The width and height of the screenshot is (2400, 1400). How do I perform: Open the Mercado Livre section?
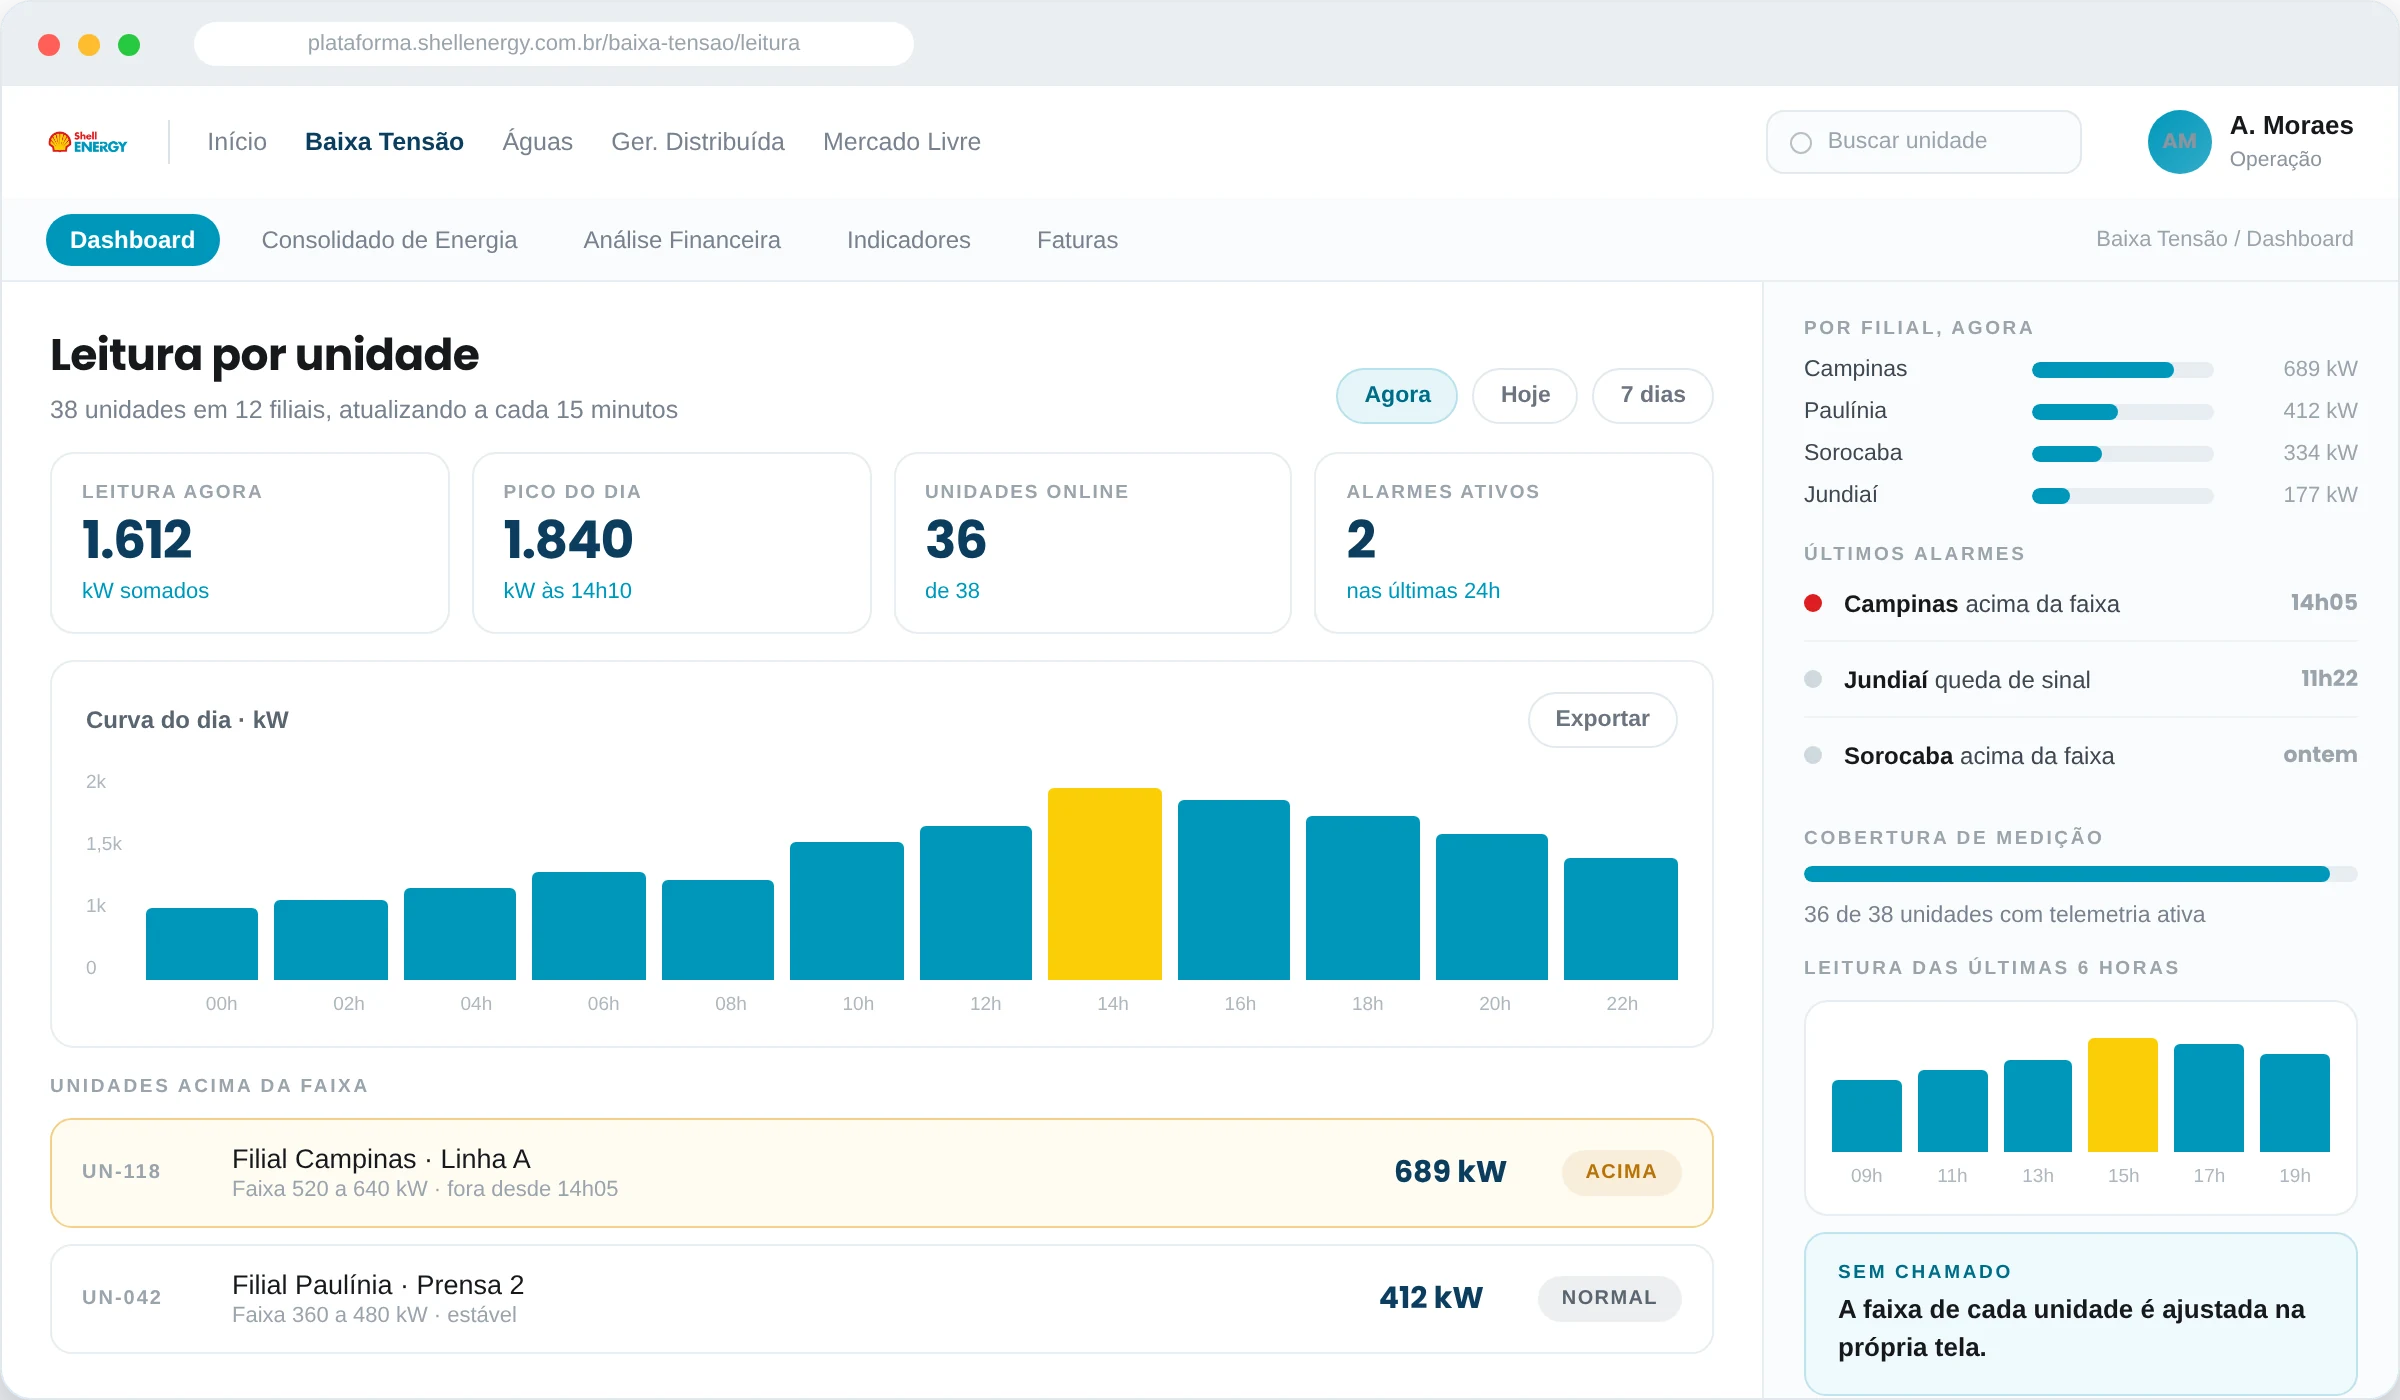pos(902,142)
